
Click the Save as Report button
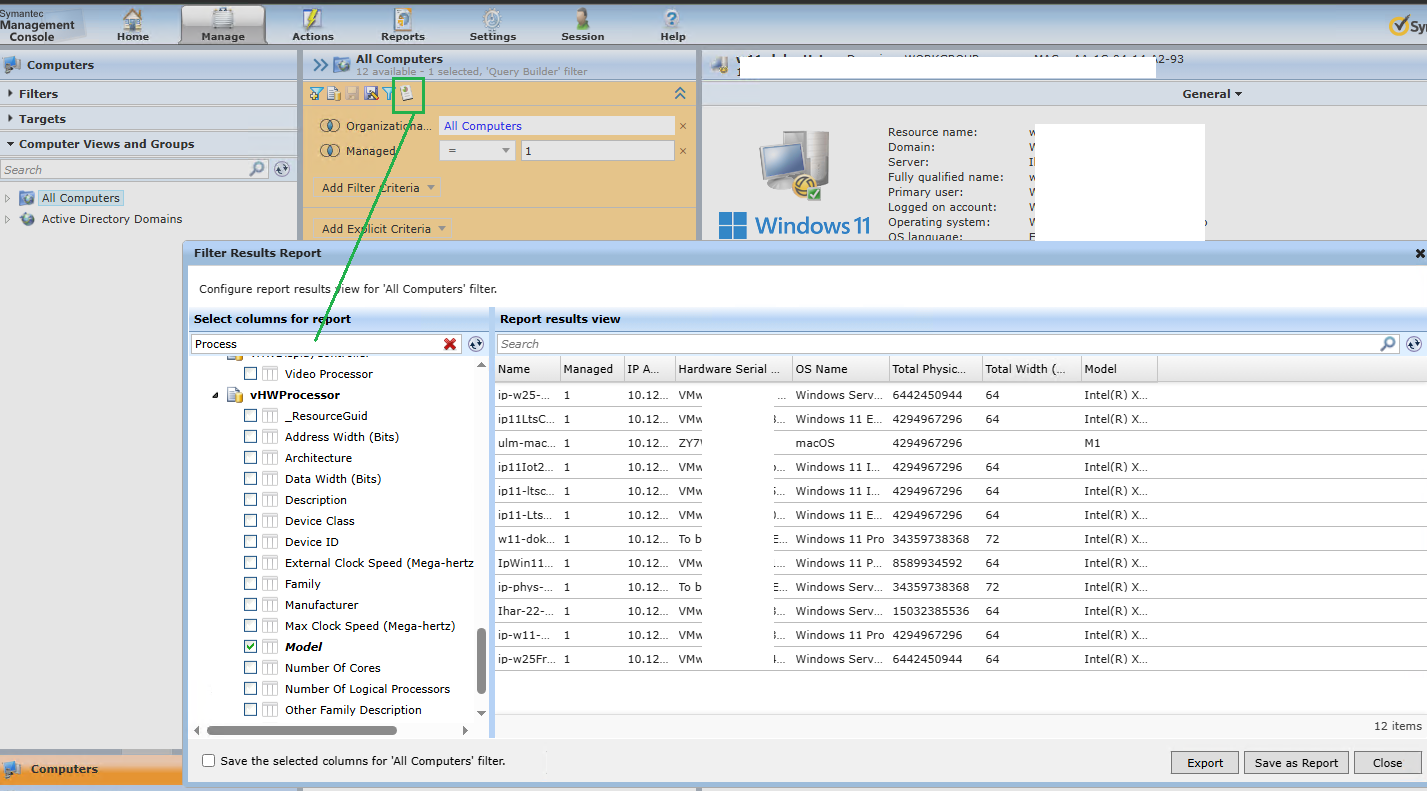point(1296,763)
